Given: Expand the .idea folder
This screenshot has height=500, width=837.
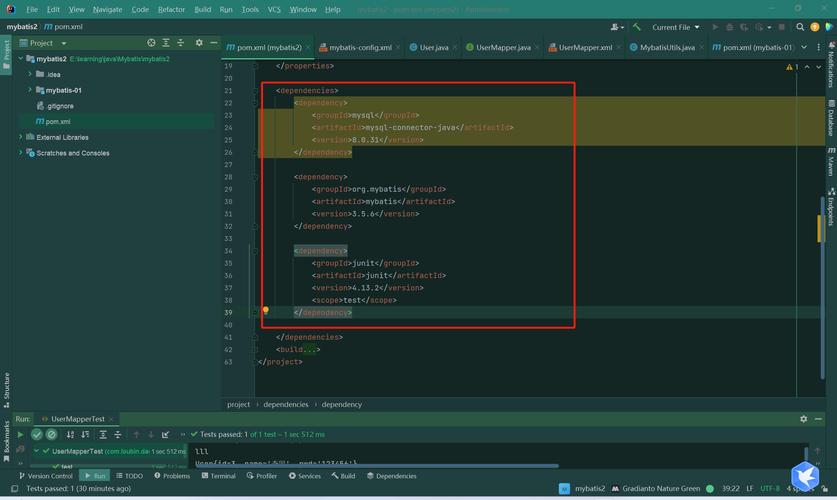Looking at the screenshot, I should (x=30, y=74).
